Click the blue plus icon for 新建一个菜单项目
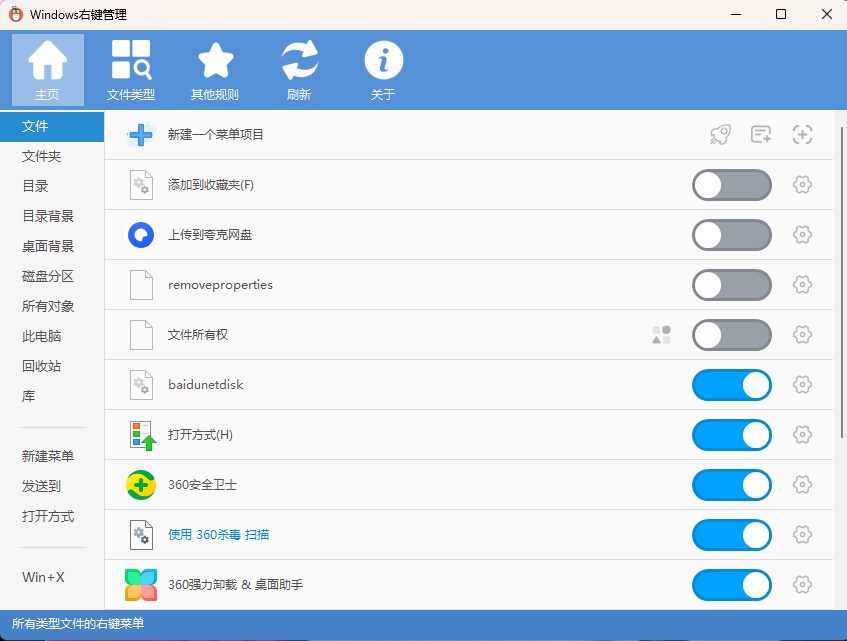 point(141,134)
